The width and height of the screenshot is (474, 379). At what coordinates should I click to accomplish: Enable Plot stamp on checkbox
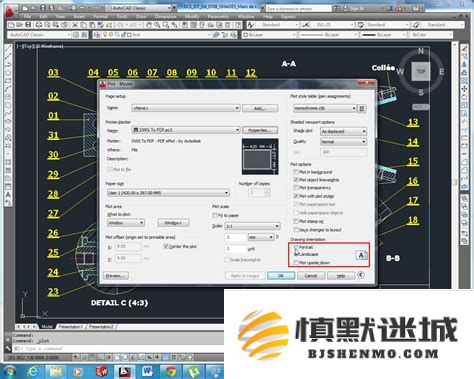296,221
